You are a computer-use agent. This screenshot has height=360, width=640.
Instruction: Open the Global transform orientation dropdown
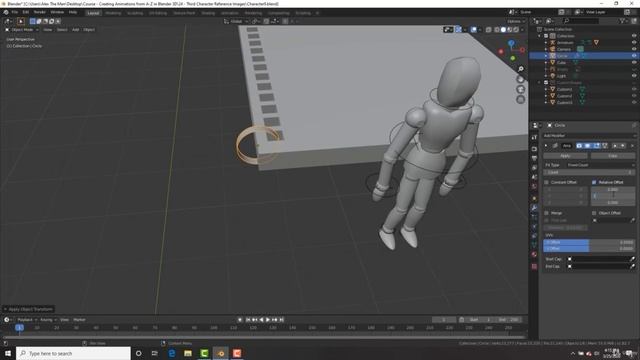click(x=236, y=21)
